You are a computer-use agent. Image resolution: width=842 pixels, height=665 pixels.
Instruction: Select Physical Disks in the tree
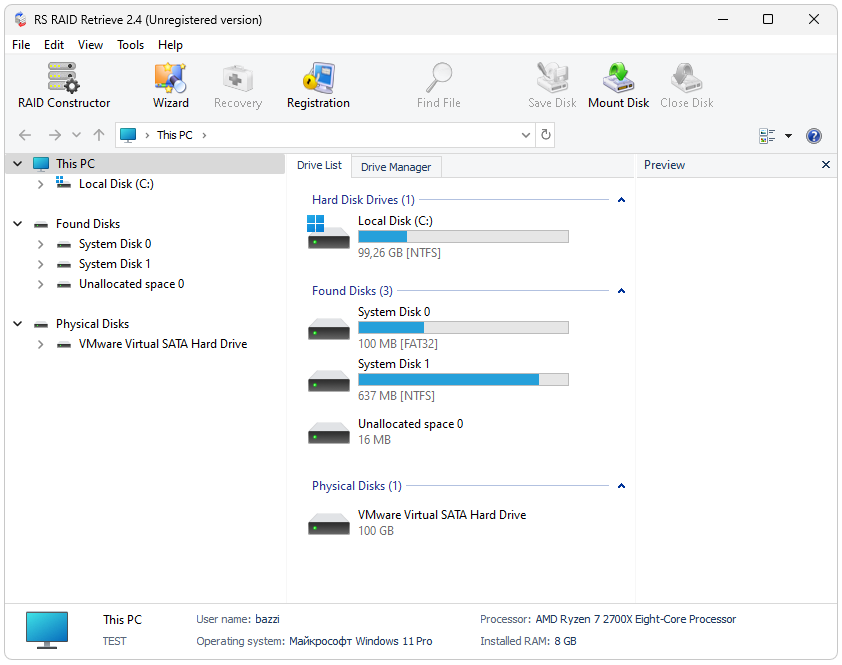tap(92, 323)
